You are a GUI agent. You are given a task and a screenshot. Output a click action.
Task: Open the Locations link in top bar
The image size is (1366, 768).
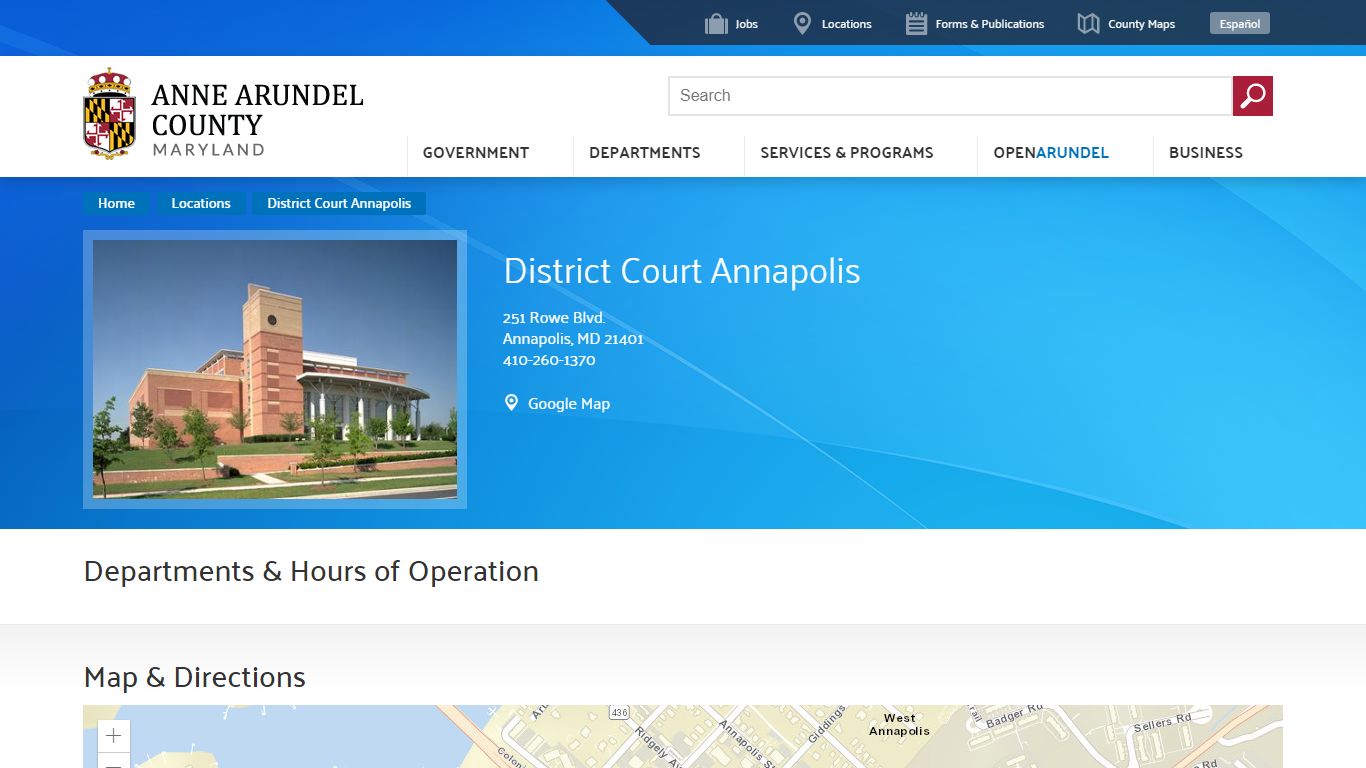coord(847,24)
